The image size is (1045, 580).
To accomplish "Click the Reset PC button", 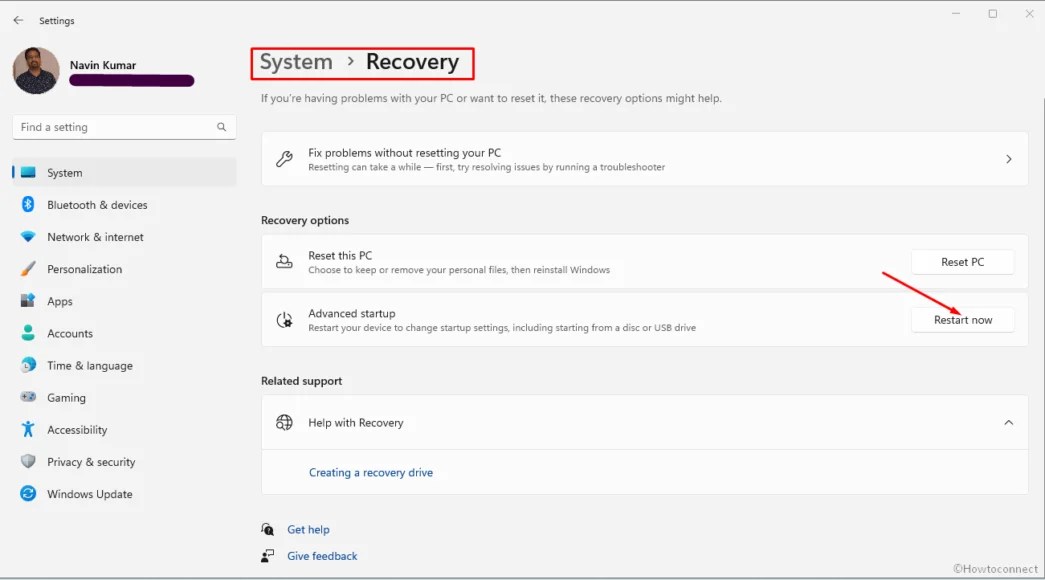I will click(x=962, y=261).
